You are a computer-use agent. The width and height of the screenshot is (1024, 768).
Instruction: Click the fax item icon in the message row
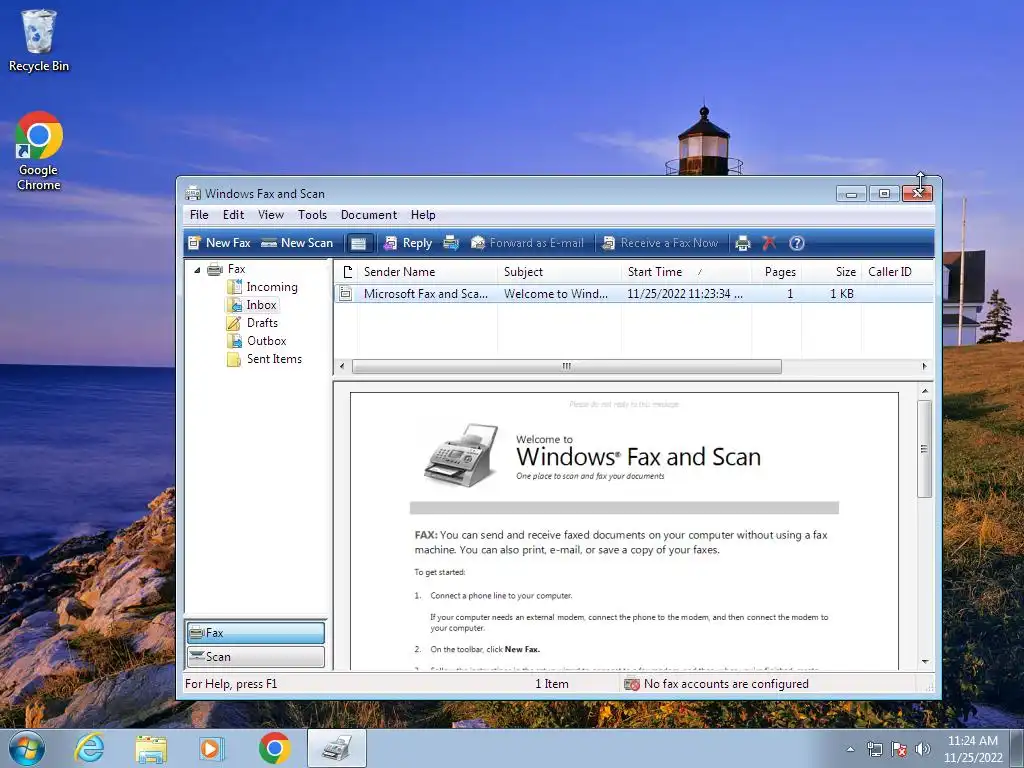(346, 294)
